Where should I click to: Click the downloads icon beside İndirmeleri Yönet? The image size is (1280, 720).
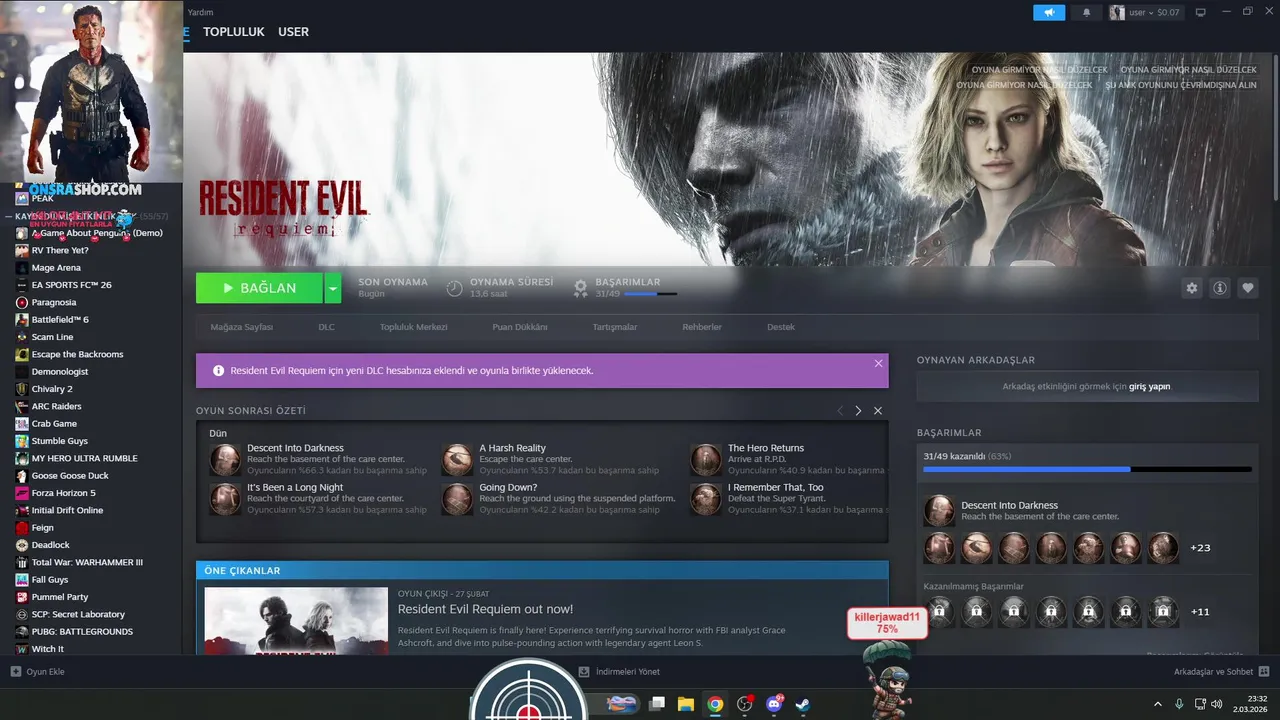585,672
